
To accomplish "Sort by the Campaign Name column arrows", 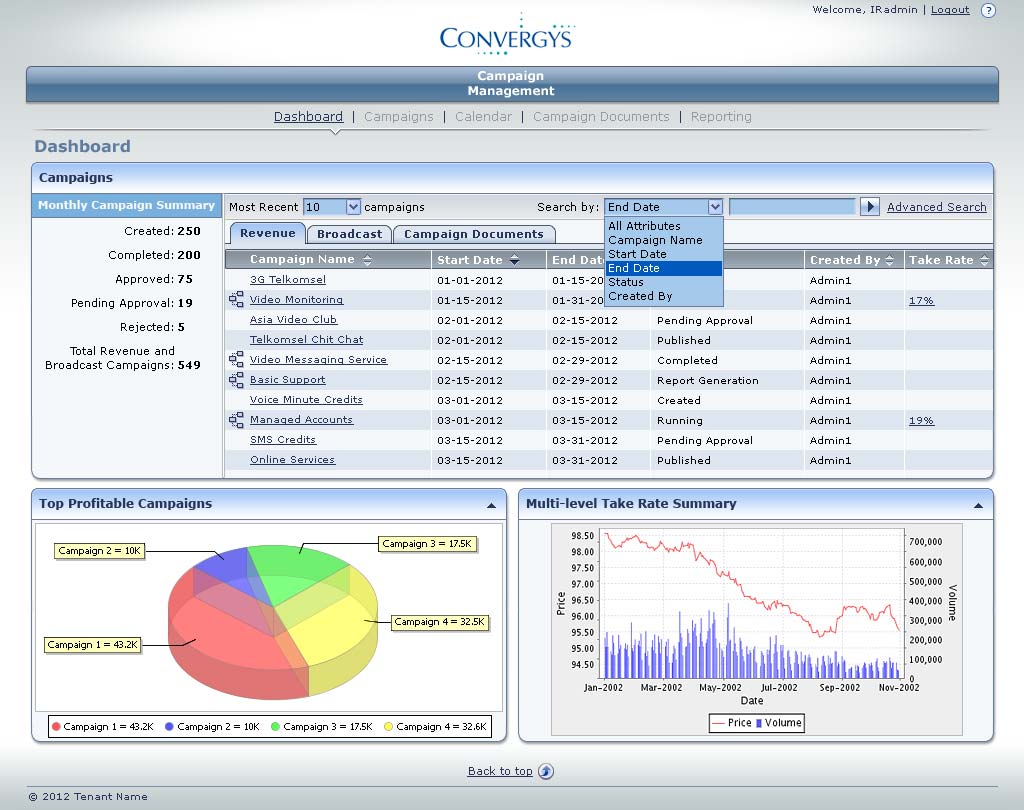I will tap(367, 260).
